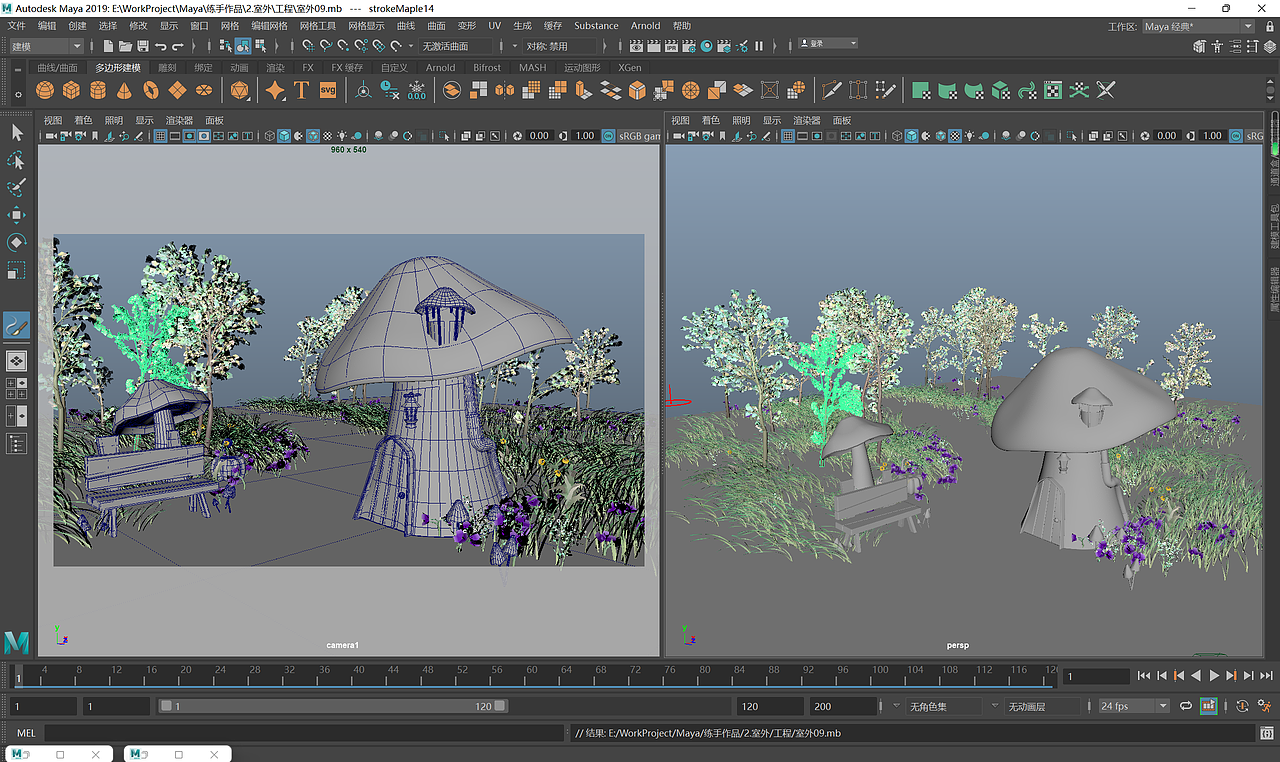
Task: Toggle loop playback button
Action: (1186, 706)
